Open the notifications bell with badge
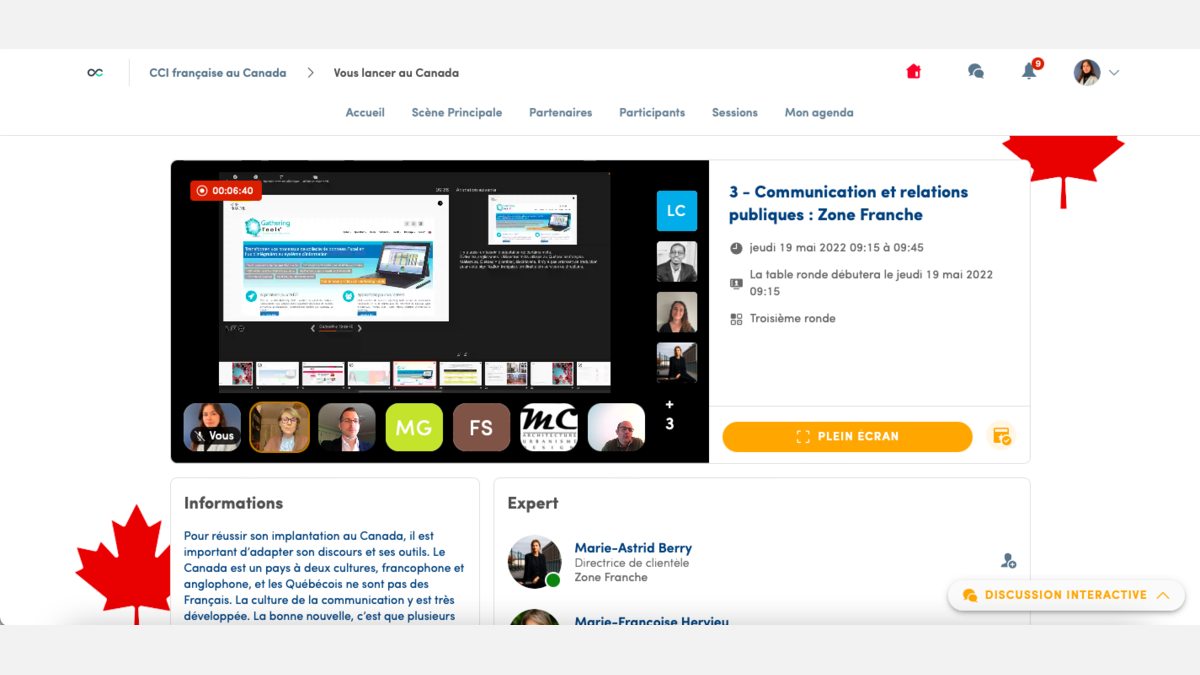This screenshot has width=1200, height=675. pos(1031,70)
